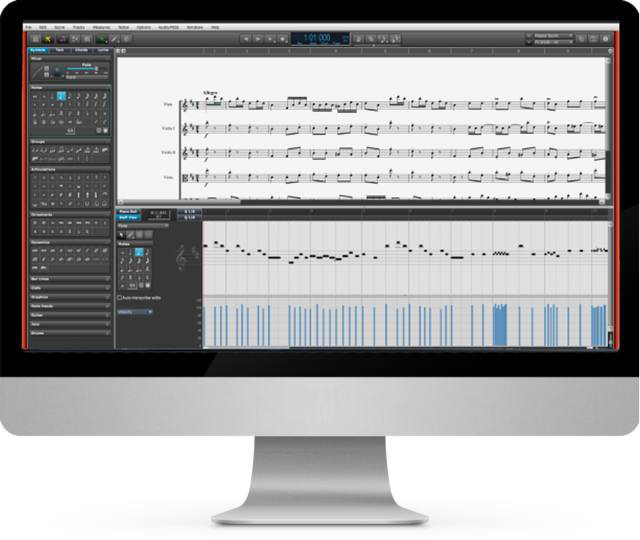Open the Tracks menu
This screenshot has width=640, height=540.
[x=78, y=26]
